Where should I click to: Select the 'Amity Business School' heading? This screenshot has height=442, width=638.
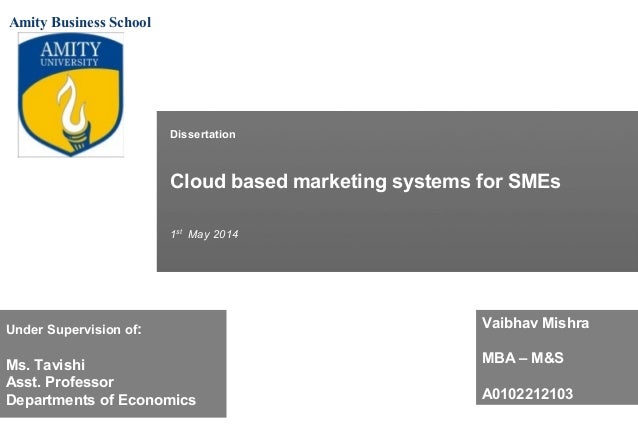80,22
